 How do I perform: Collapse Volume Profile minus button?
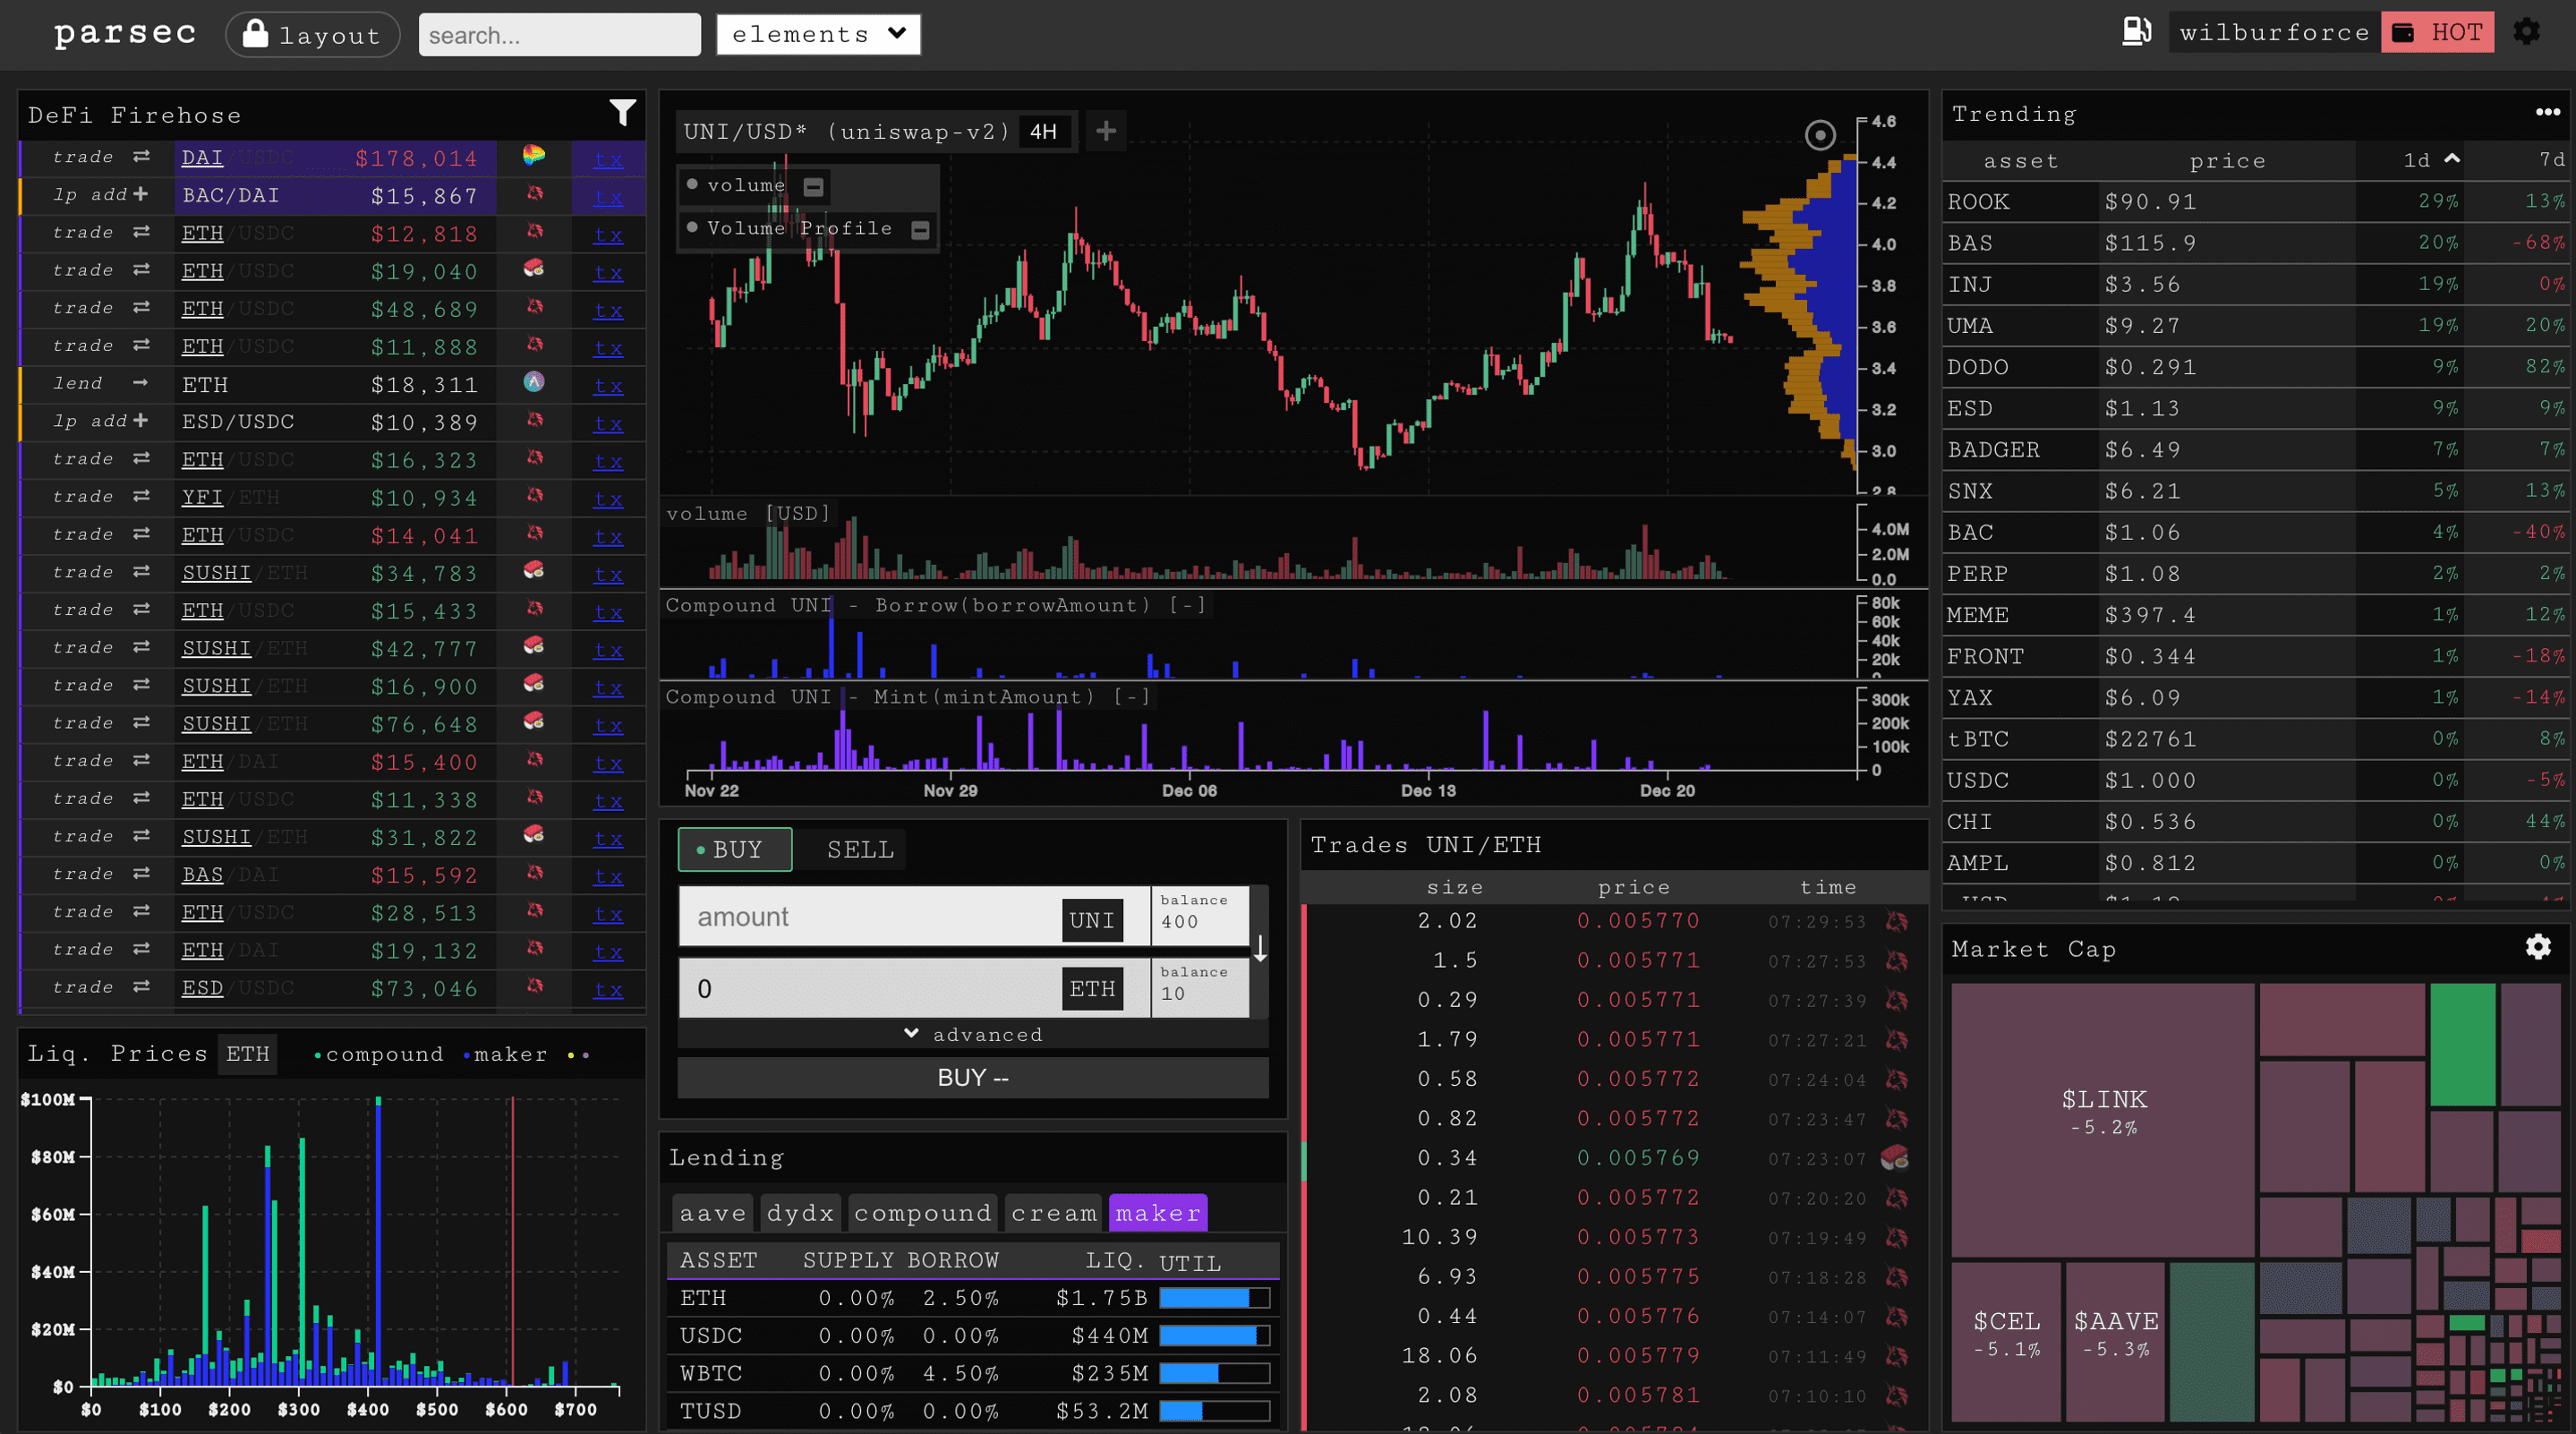[920, 230]
